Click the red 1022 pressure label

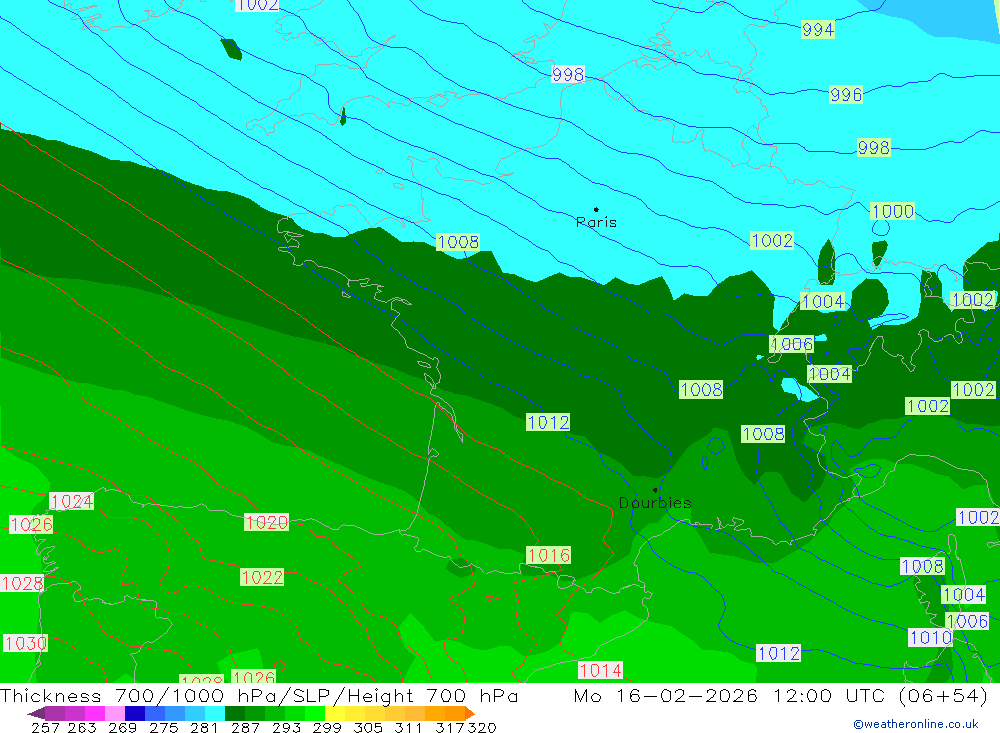262,577
